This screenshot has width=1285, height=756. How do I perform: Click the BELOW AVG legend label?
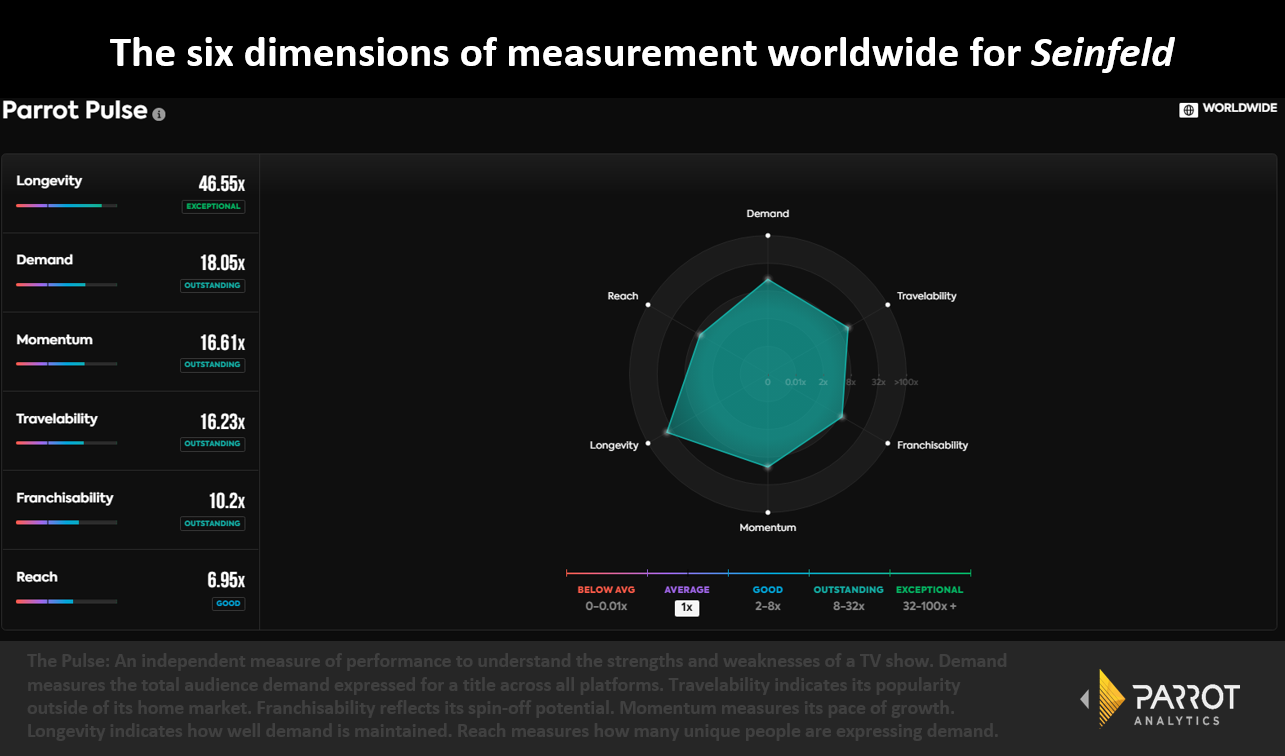click(x=606, y=590)
